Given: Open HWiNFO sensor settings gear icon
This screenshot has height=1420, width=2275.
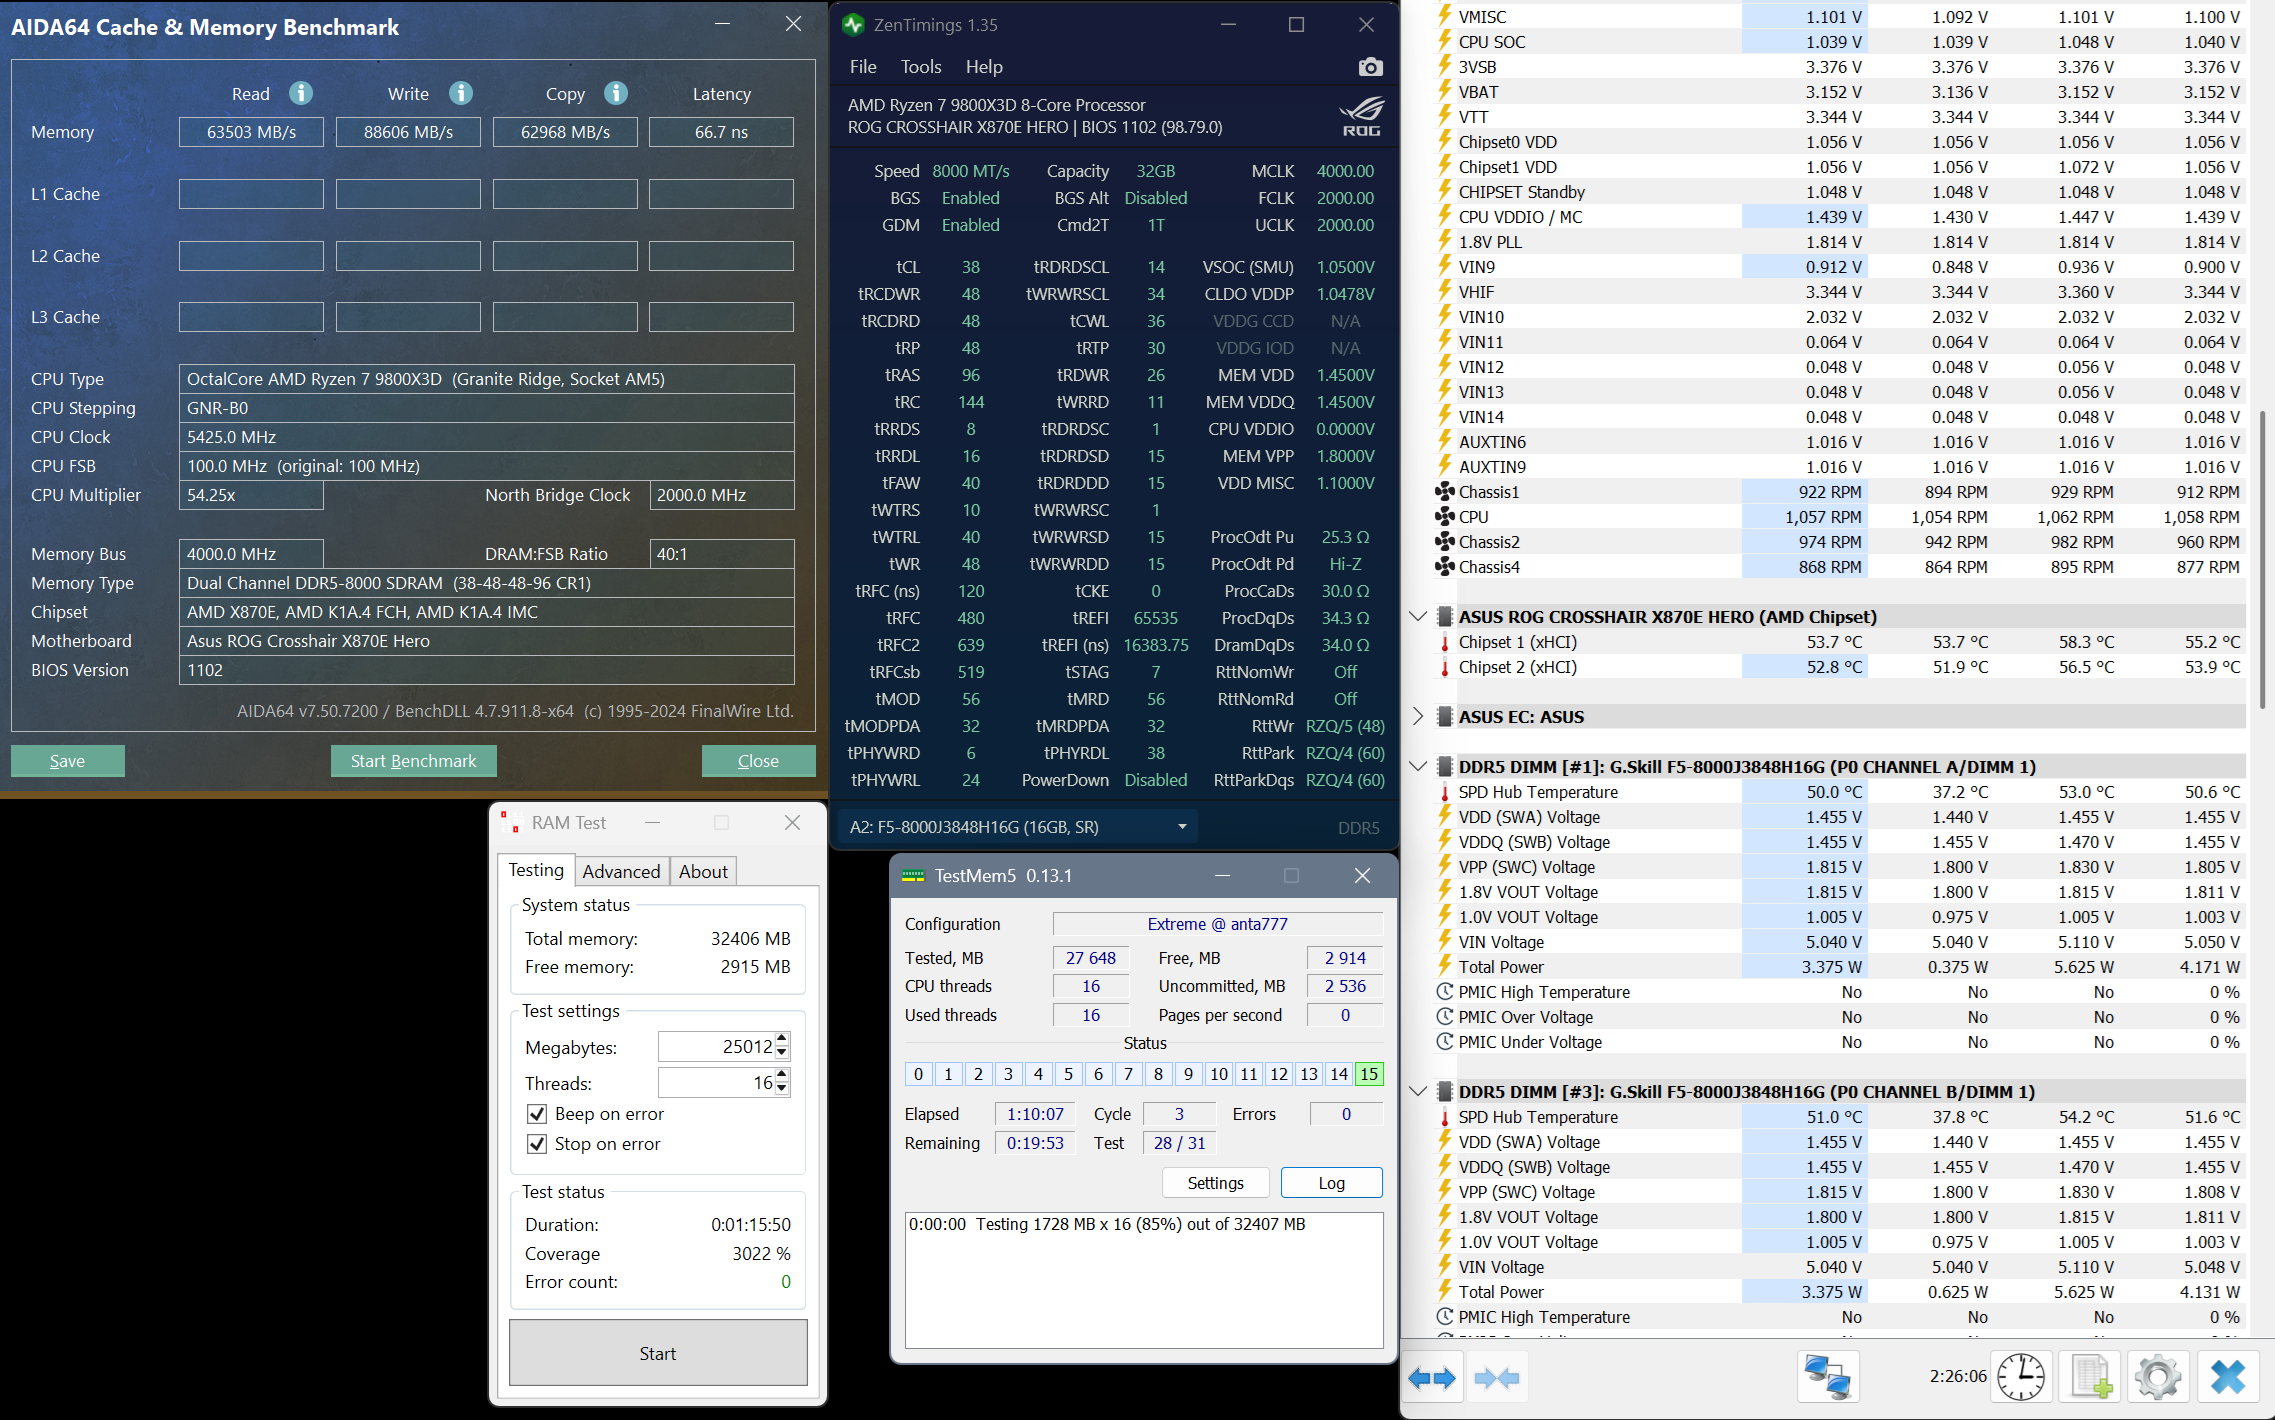Looking at the screenshot, I should (x=2157, y=1378).
